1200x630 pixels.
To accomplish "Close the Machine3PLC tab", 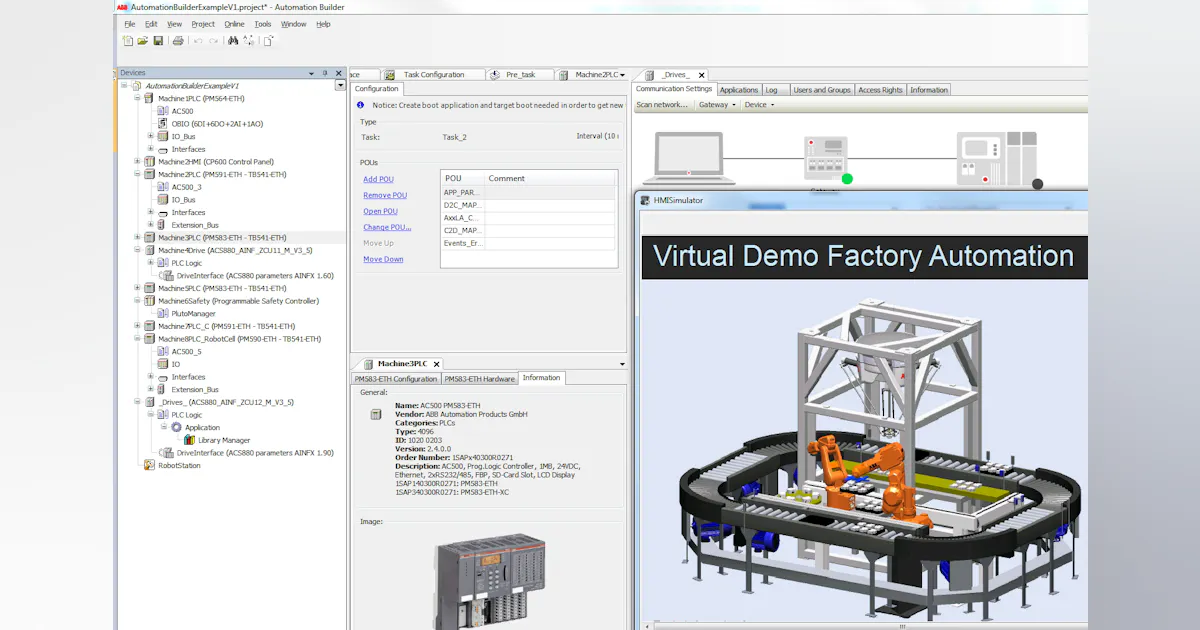I will pos(436,364).
